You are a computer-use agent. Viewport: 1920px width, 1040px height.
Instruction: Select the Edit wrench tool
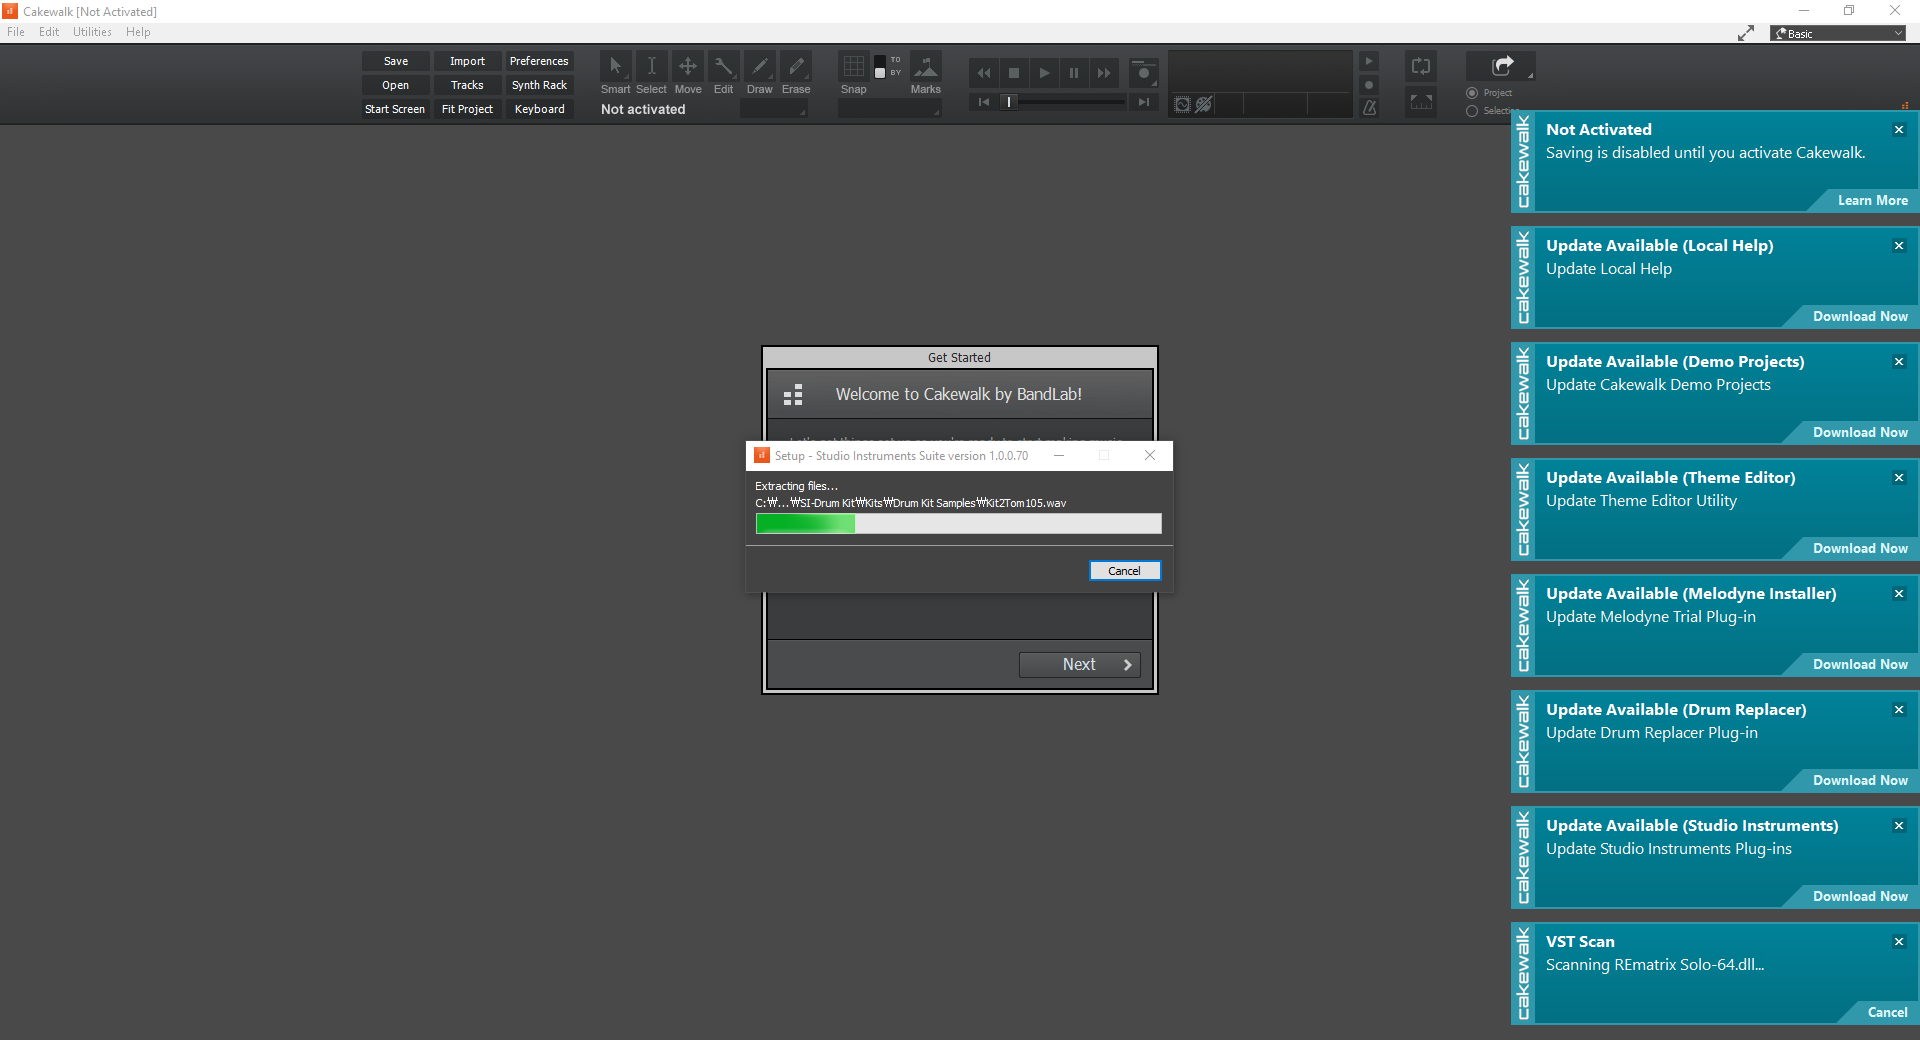coord(724,67)
